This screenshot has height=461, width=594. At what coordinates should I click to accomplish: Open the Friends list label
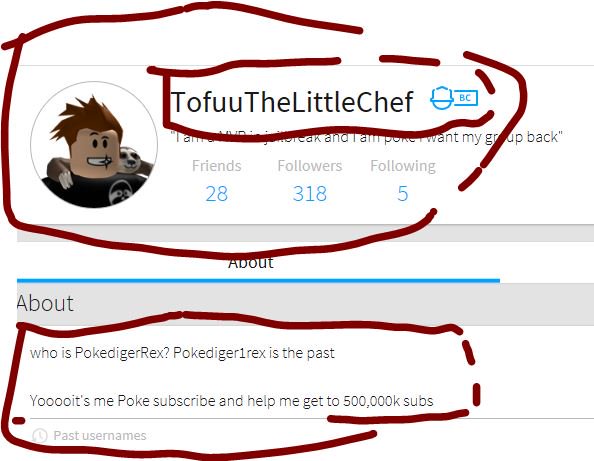pos(217,166)
